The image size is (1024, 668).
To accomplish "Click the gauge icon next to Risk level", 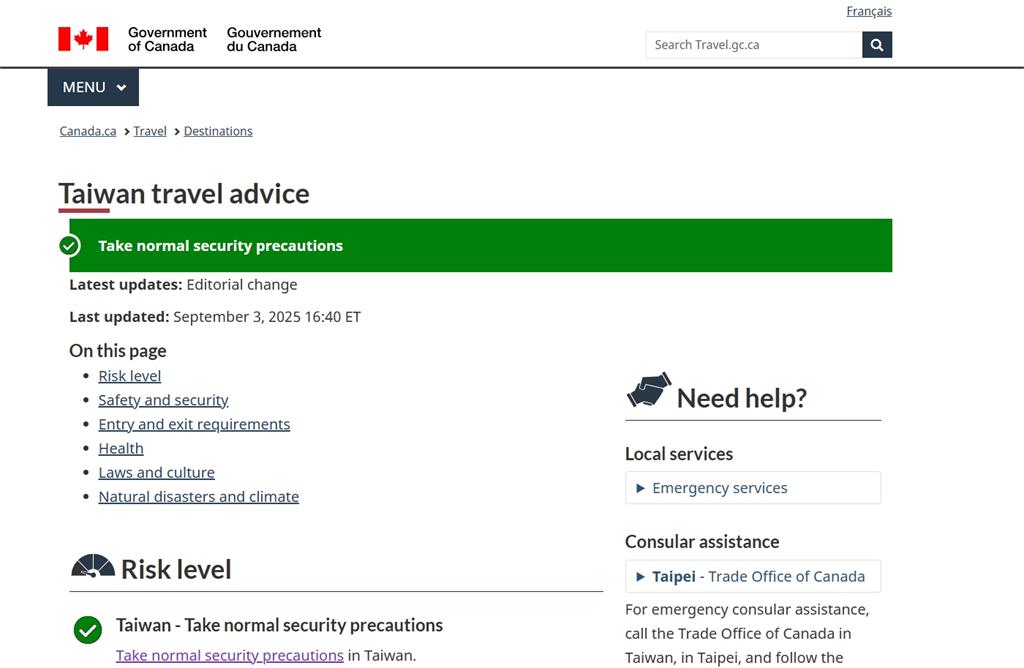I will pyautogui.click(x=92, y=567).
